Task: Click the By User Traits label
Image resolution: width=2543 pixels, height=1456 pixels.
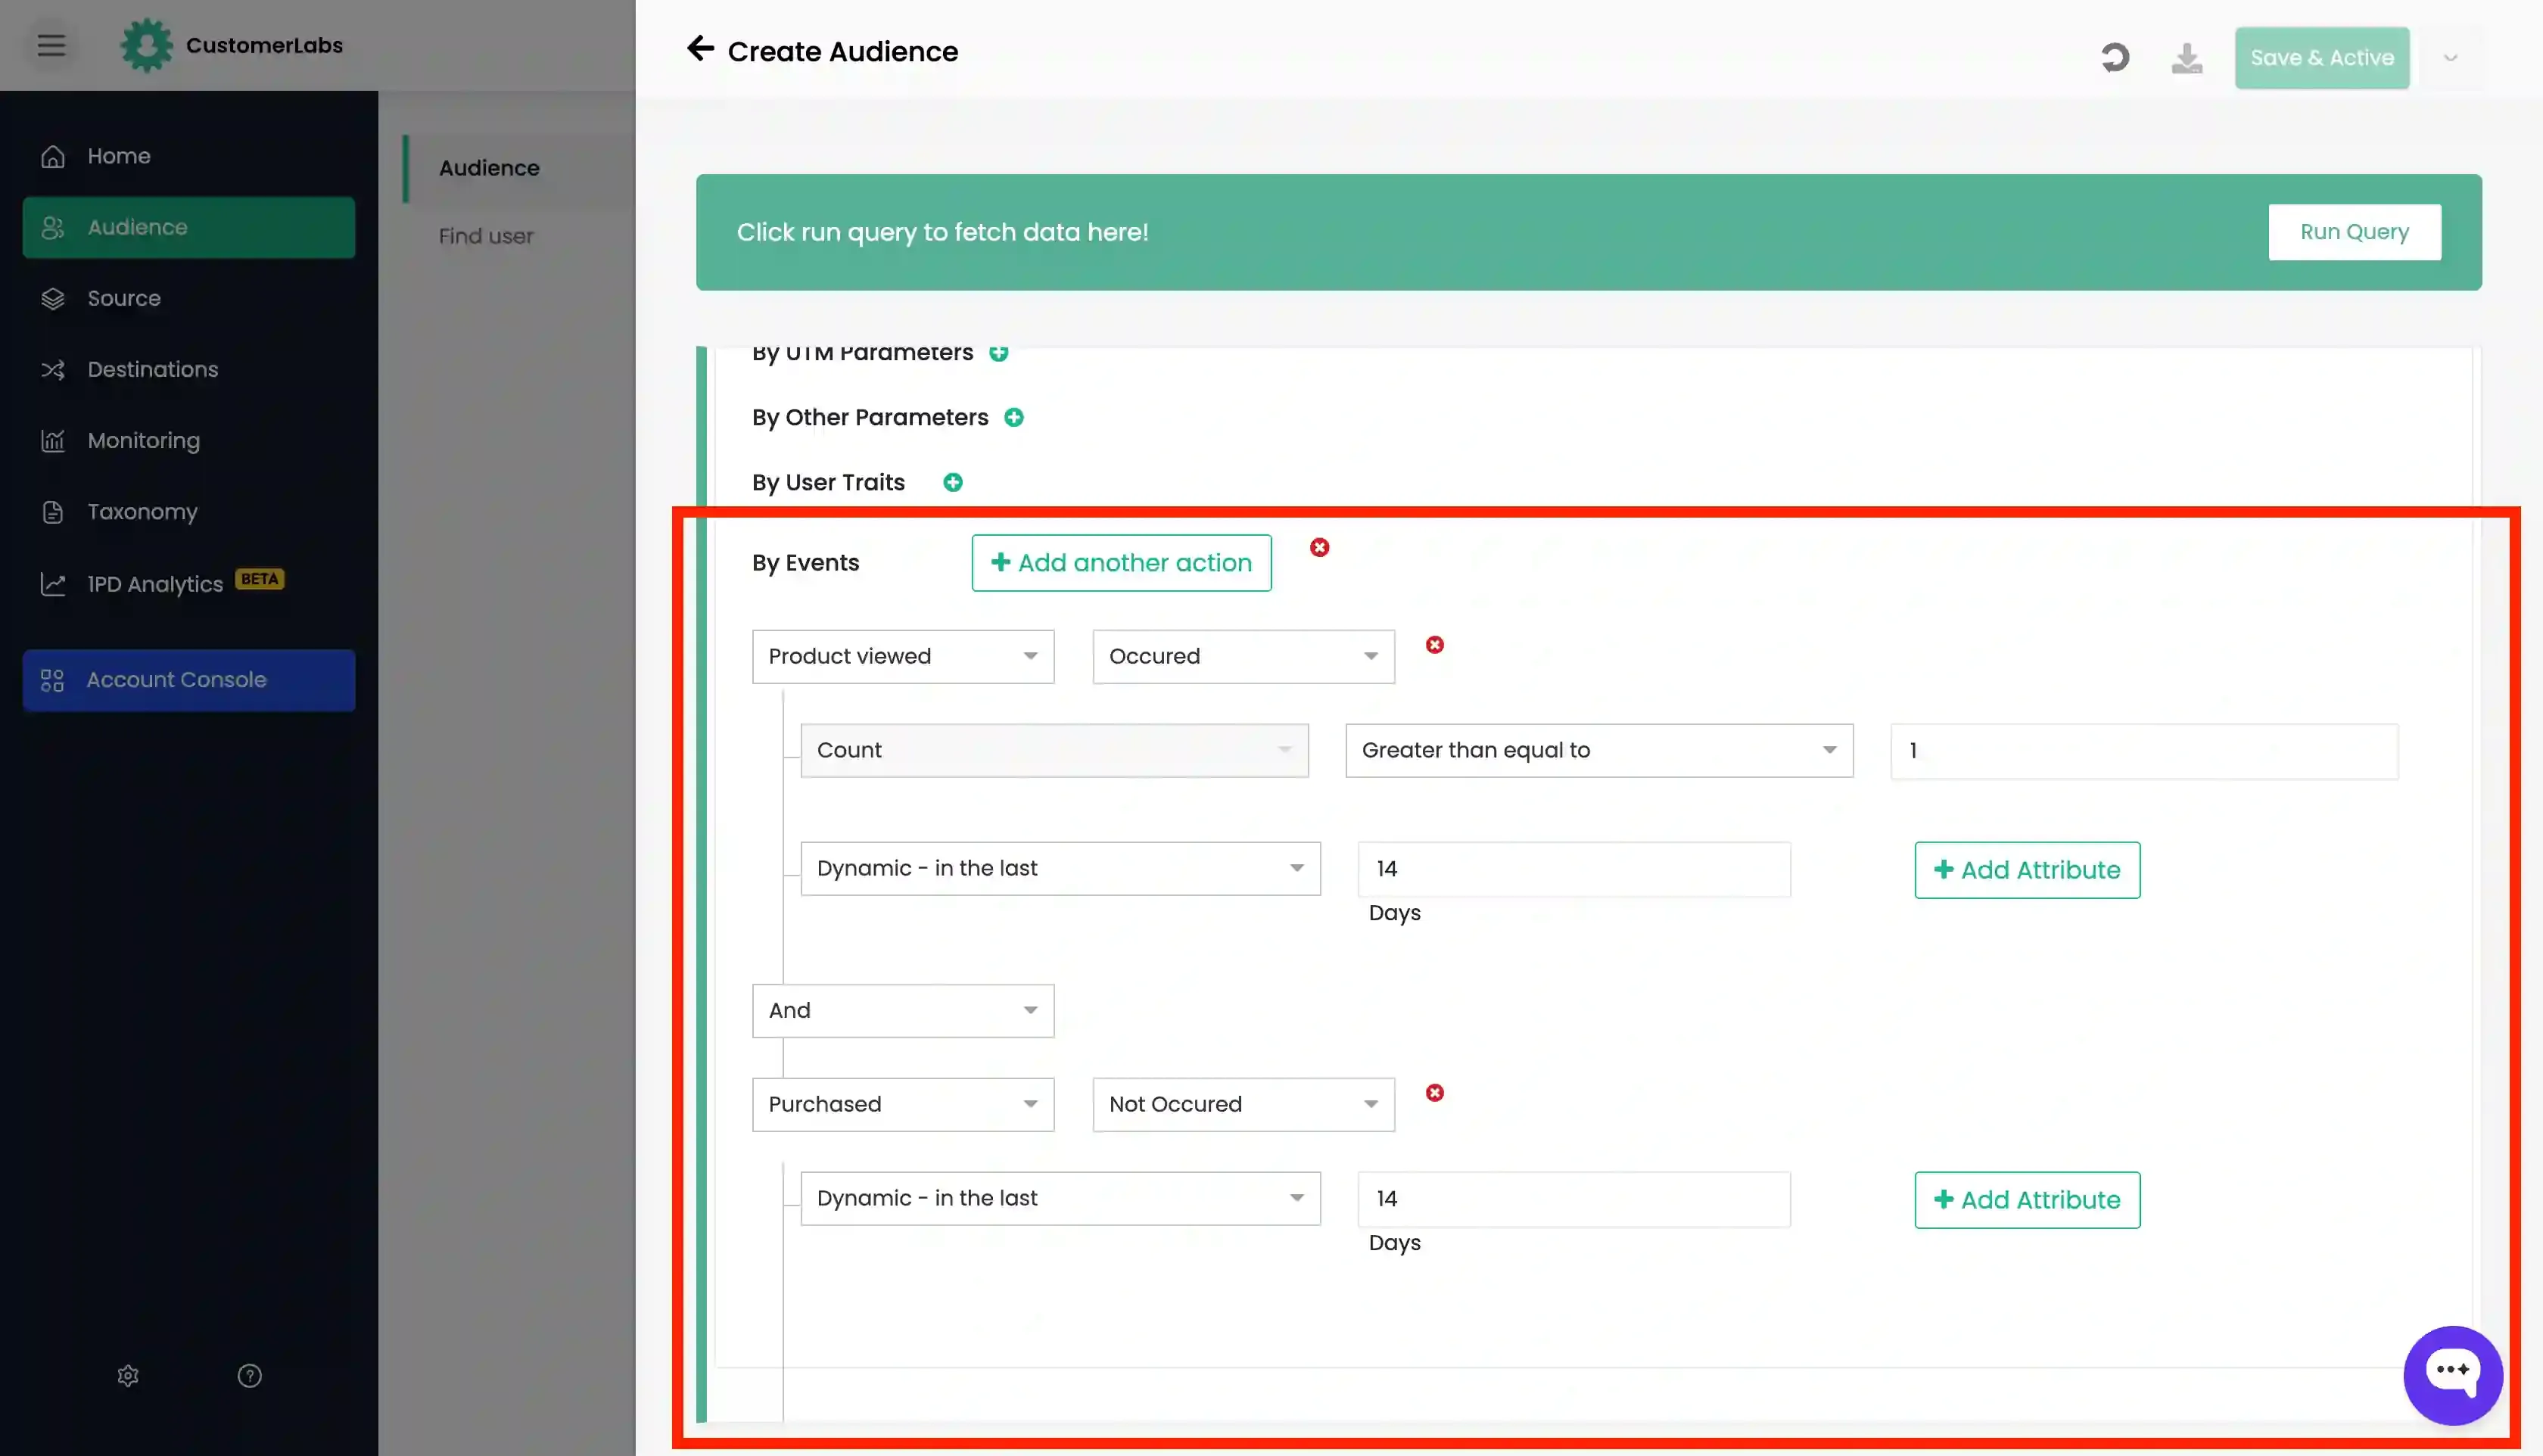Action: [x=828, y=483]
